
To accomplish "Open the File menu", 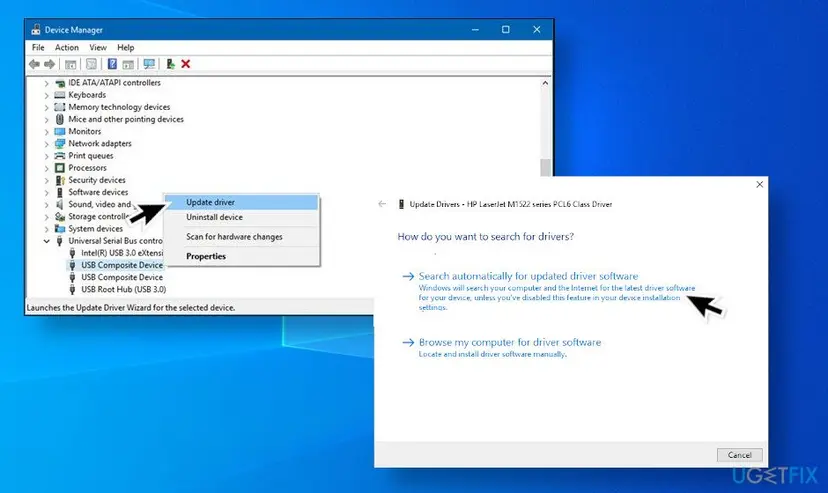I will point(38,48).
